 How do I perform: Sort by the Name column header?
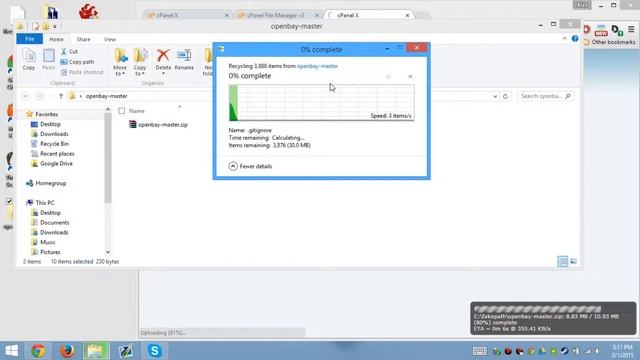(137, 111)
